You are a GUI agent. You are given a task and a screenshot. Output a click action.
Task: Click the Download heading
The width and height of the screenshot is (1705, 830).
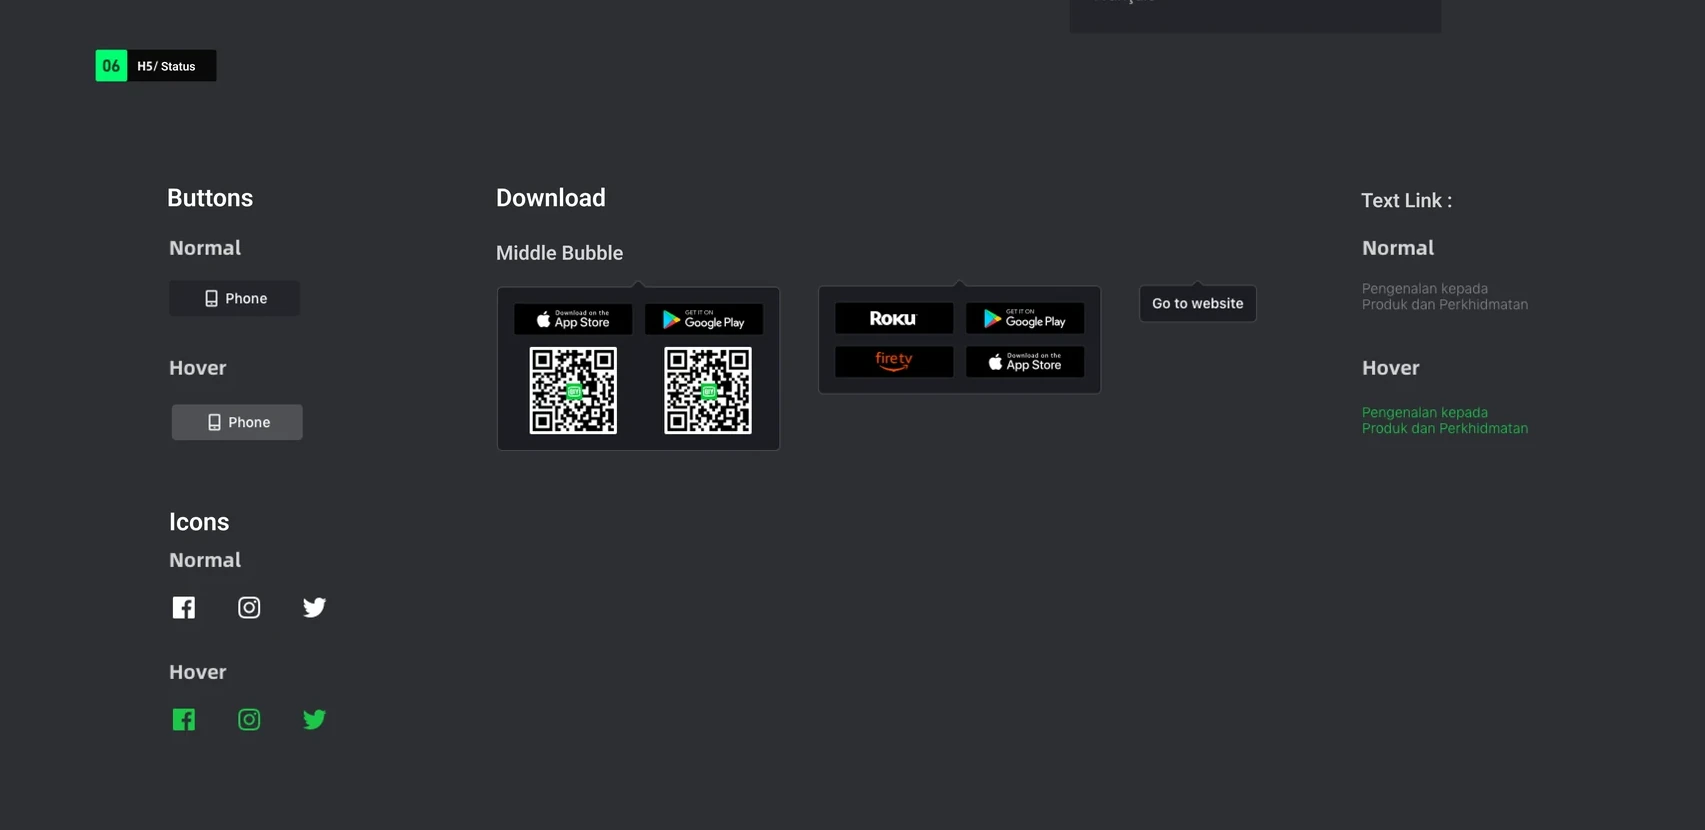[x=551, y=198]
